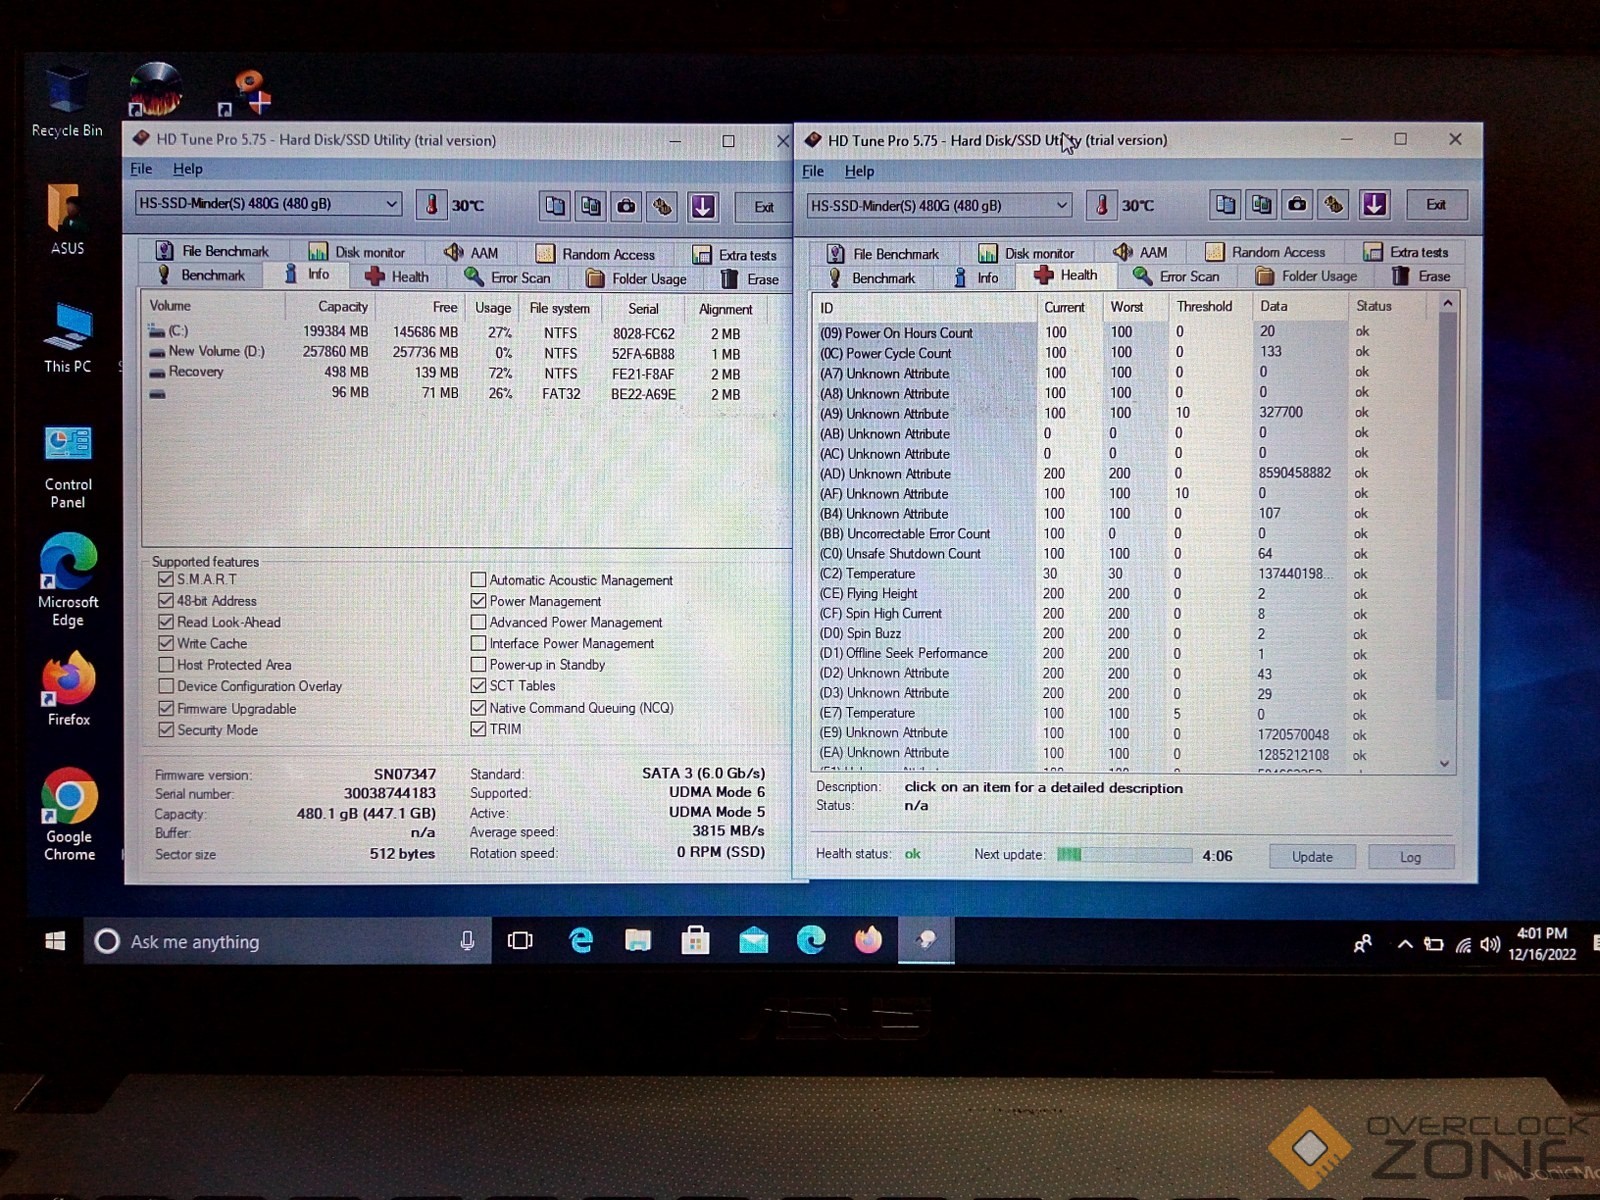Image resolution: width=1600 pixels, height=1200 pixels.
Task: Click Exit button in left HD Tune window
Action: pyautogui.click(x=764, y=207)
